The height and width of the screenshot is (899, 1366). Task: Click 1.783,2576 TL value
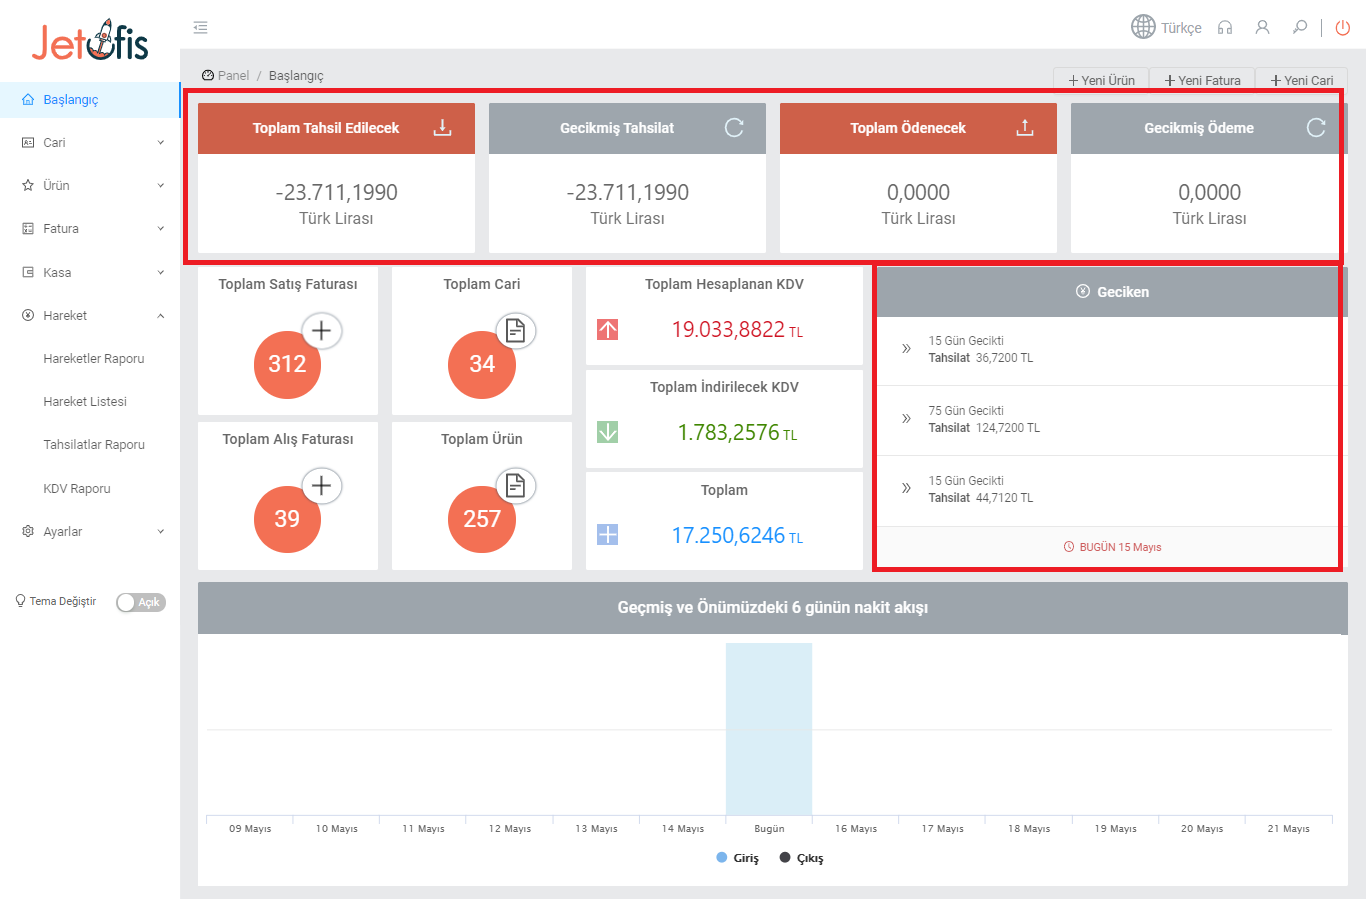(x=737, y=433)
